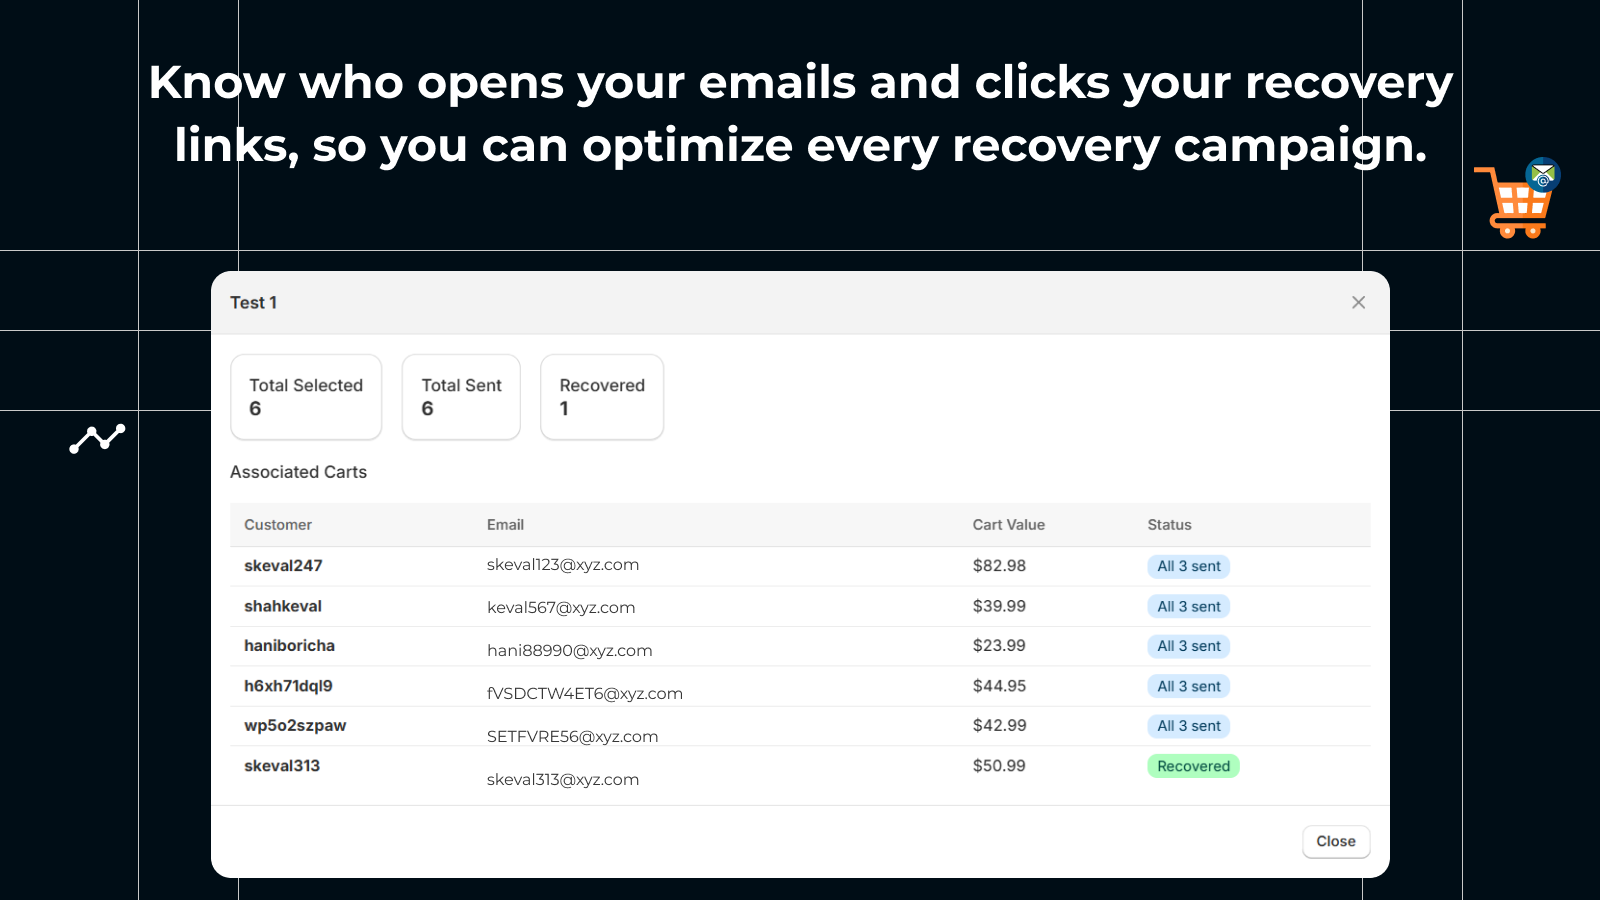Select customer h6xh71dql9
The image size is (1600, 900).
pos(288,686)
